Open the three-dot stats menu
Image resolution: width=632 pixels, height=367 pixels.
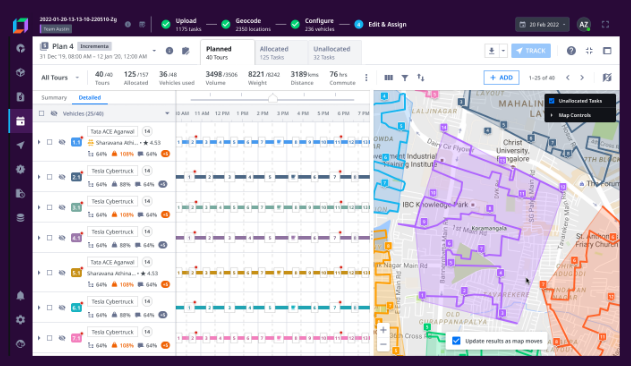[366, 78]
